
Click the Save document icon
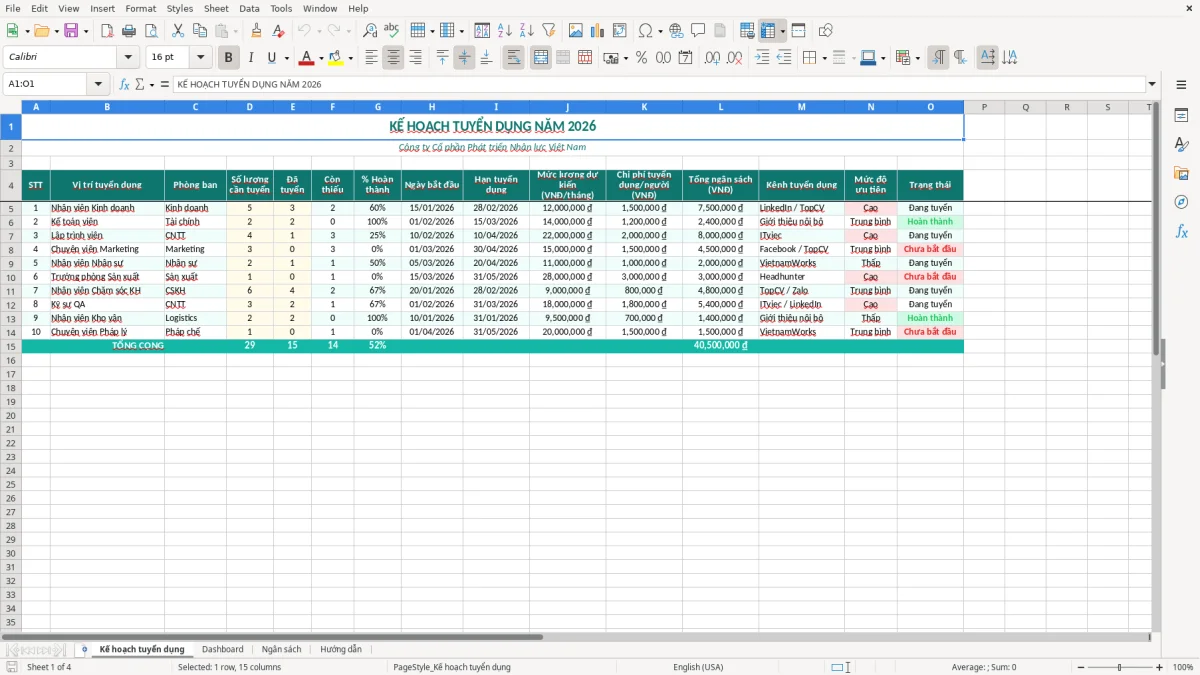71,31
